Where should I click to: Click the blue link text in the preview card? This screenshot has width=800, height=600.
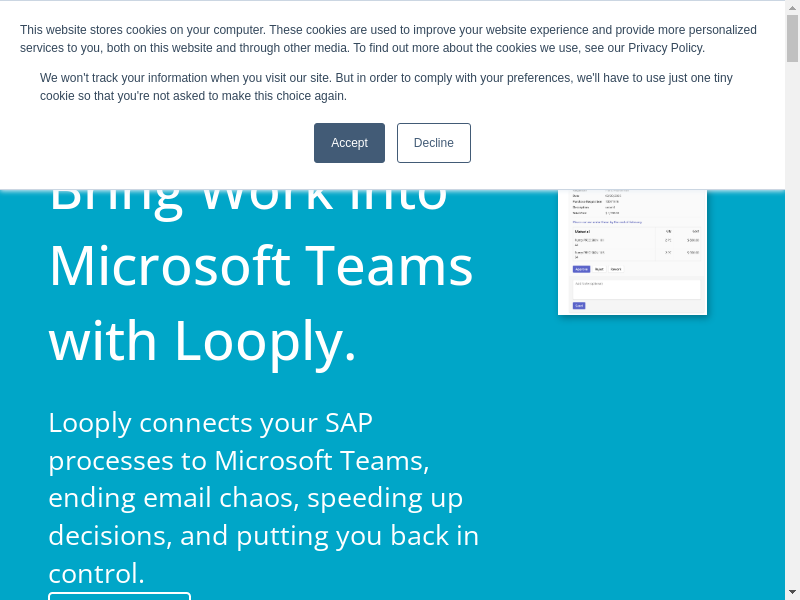607,222
